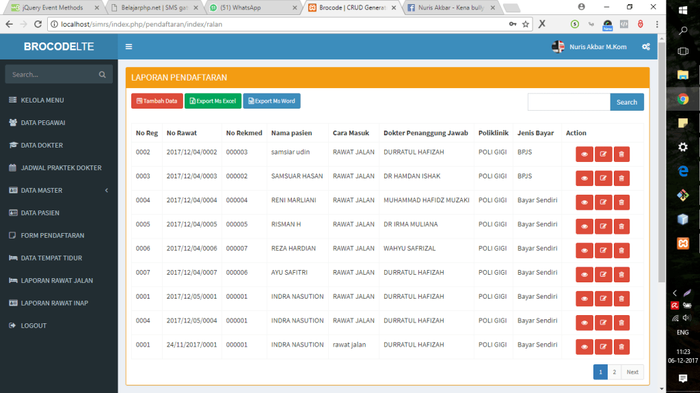Viewport: 700px width, 393px height.
Task: Open FORM PENDAFTARAN in sidebar
Action: coord(59,235)
